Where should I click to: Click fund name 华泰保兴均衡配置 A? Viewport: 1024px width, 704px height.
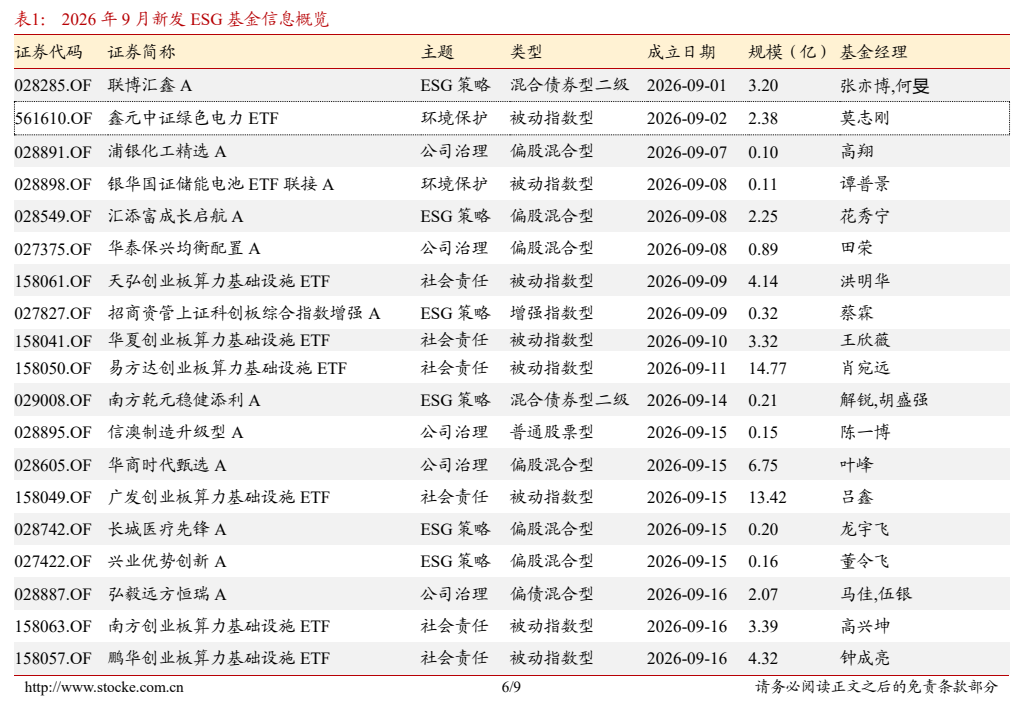(184, 249)
